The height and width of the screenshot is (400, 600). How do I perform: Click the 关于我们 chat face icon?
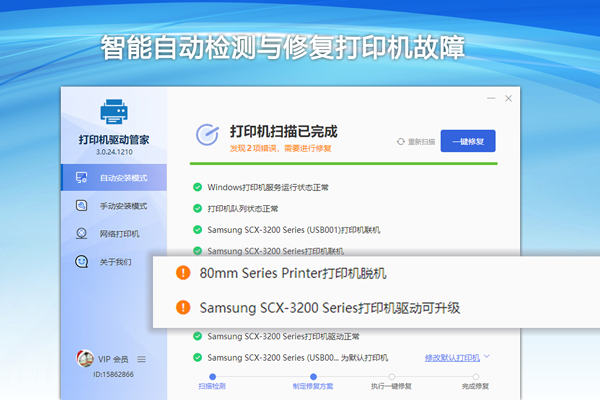tap(82, 262)
